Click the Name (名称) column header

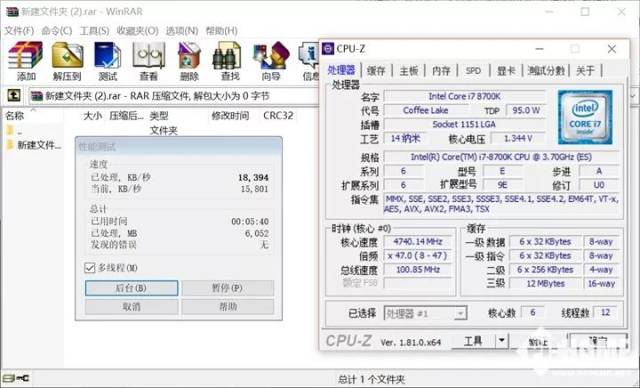tap(15, 115)
